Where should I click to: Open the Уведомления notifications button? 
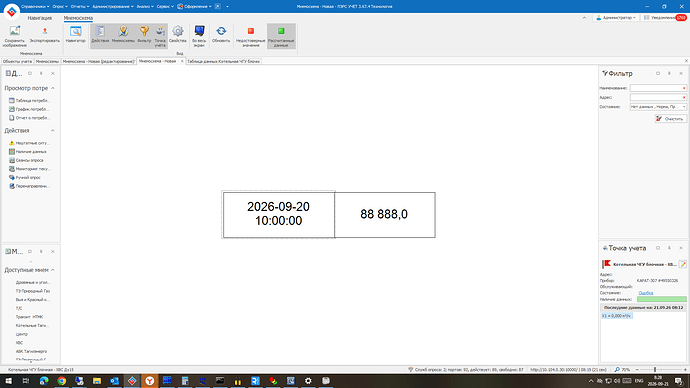tap(665, 18)
